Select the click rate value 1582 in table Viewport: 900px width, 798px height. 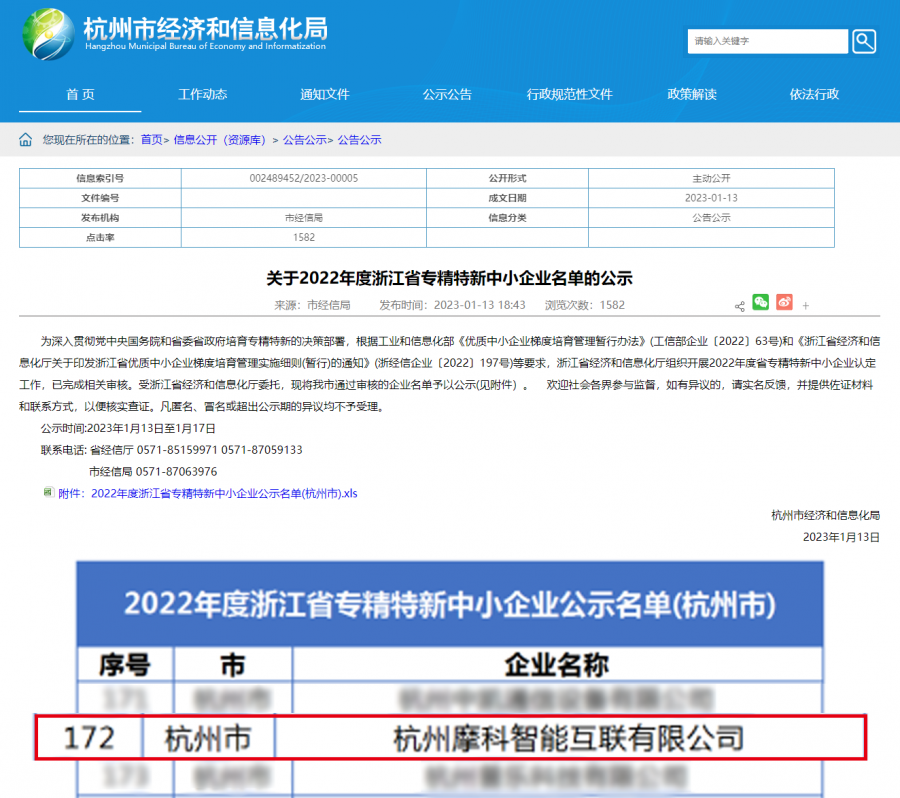[x=304, y=237]
